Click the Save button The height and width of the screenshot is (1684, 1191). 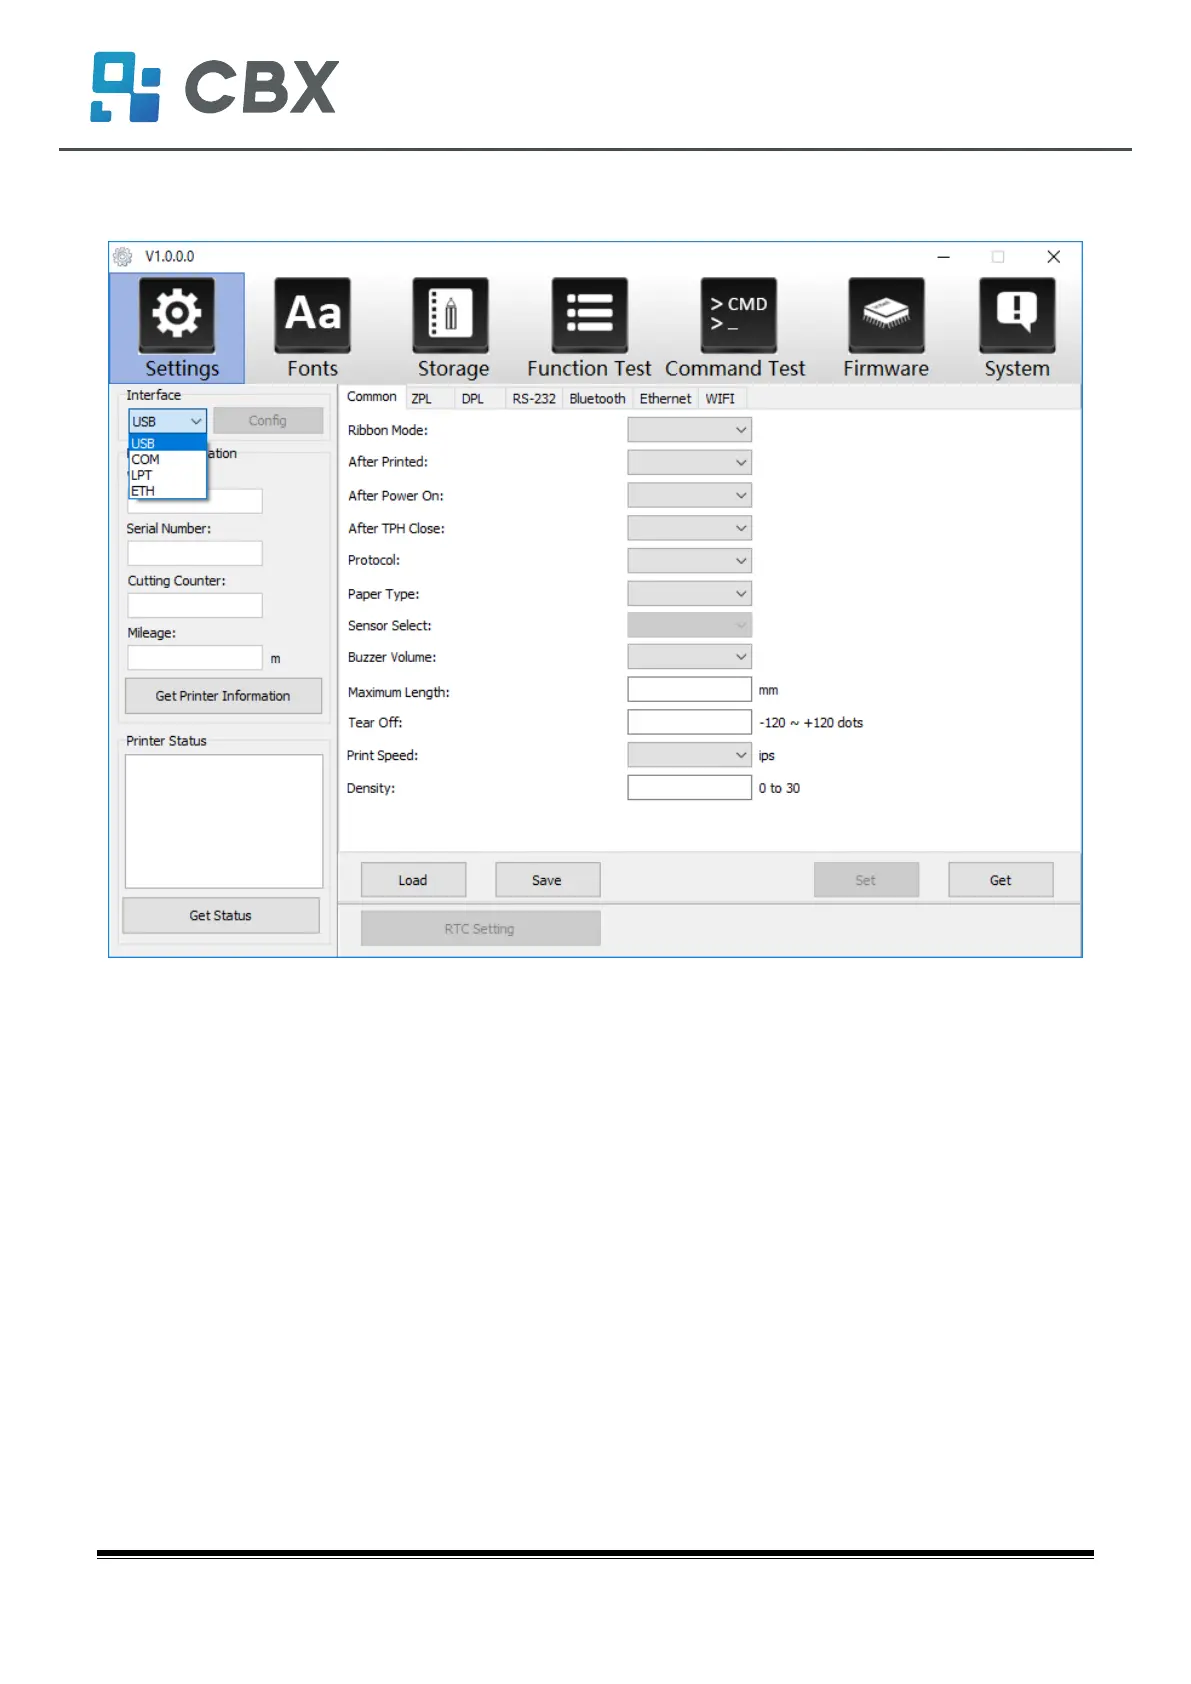[x=547, y=880]
